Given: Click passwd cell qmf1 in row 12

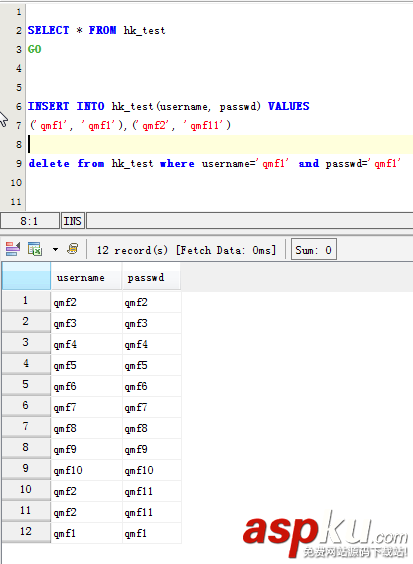Looking at the screenshot, I should tap(151, 533).
